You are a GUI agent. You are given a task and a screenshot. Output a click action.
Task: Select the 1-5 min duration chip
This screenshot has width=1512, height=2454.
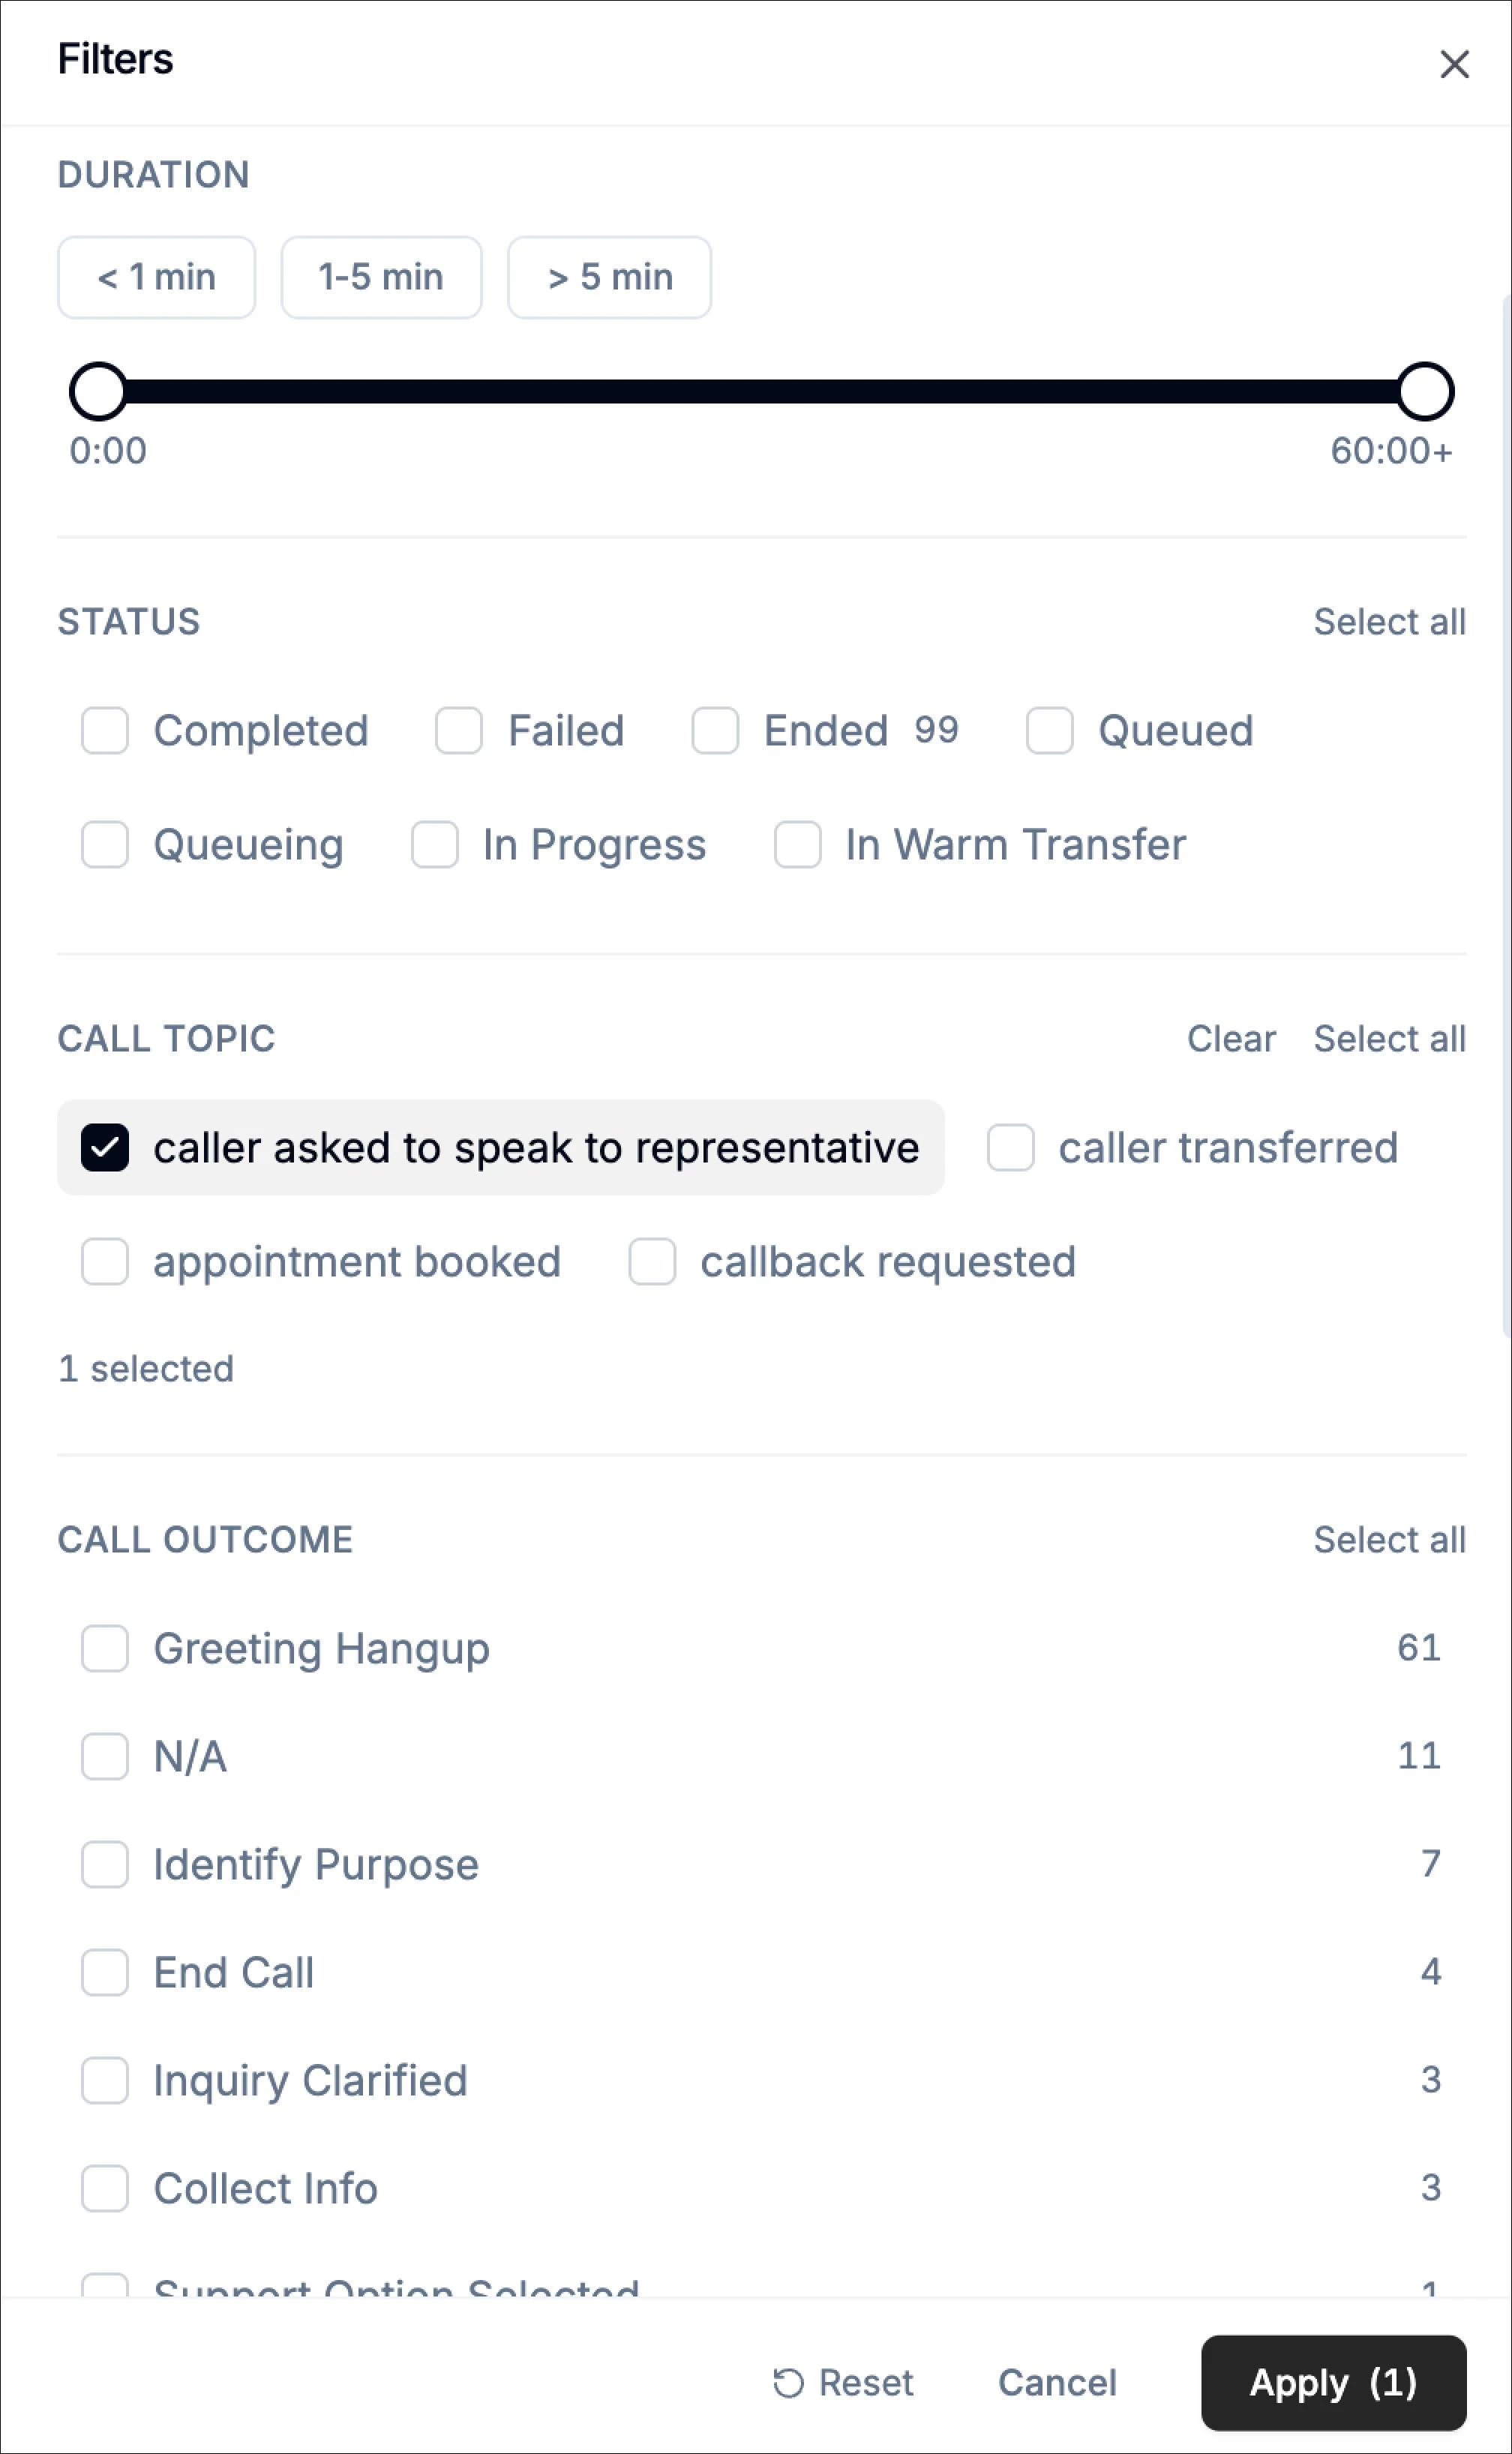pyautogui.click(x=381, y=278)
